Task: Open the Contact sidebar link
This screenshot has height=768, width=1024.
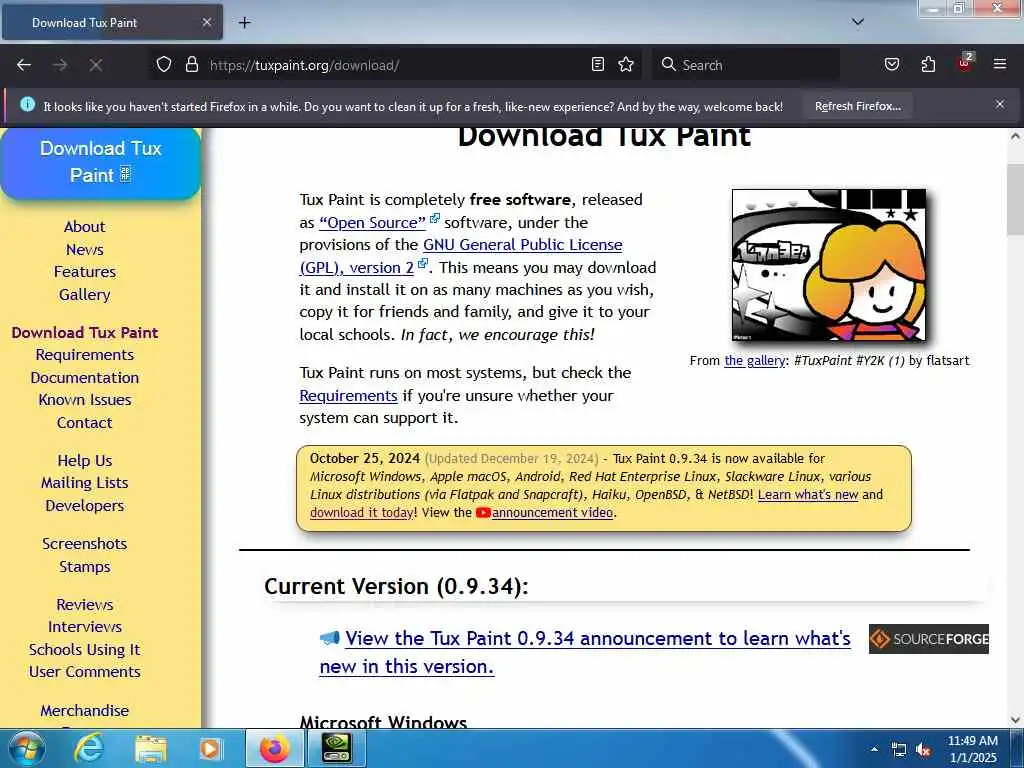Action: pos(84,423)
